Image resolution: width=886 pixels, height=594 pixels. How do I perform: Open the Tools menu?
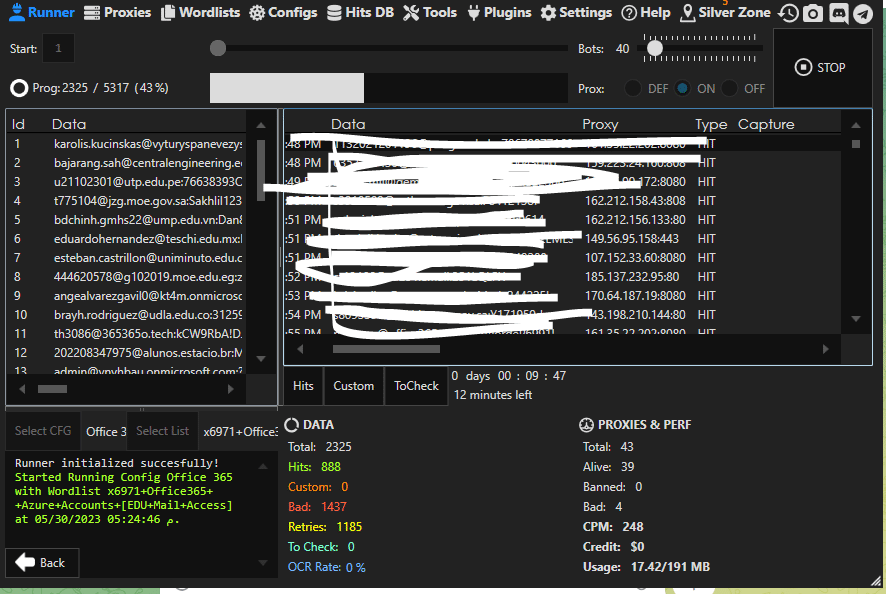430,13
